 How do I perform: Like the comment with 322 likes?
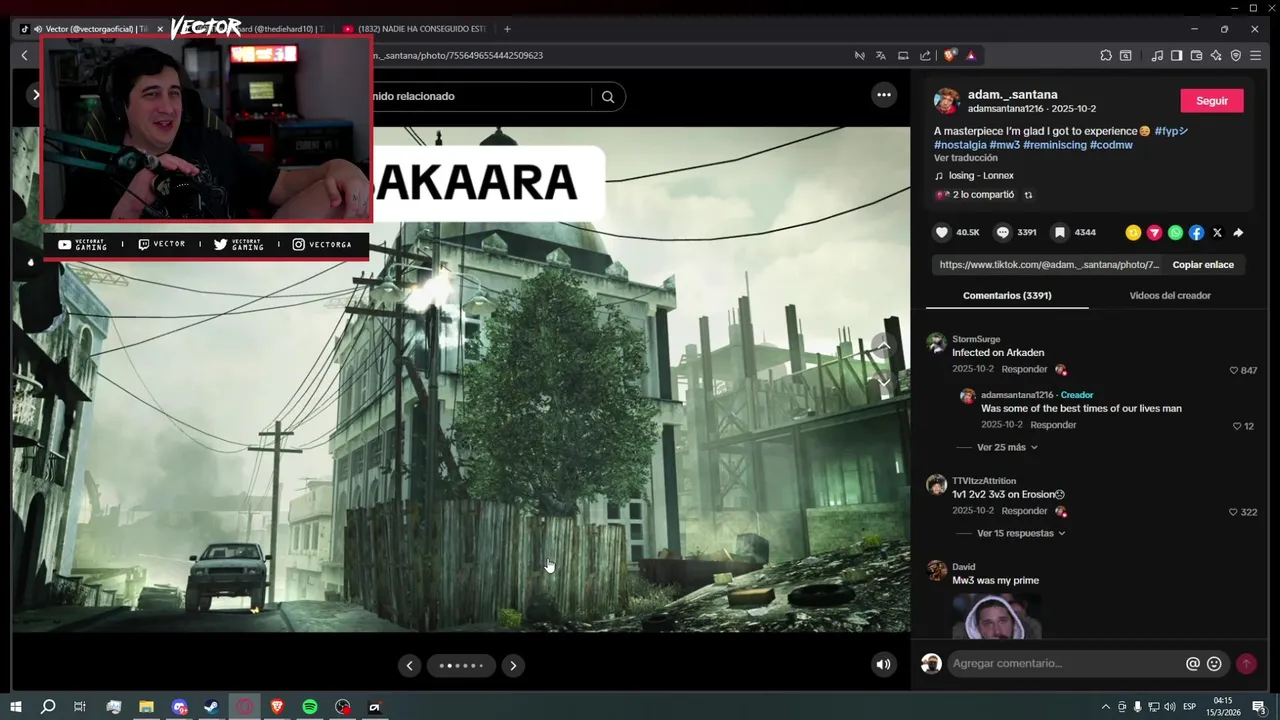[1234, 512]
